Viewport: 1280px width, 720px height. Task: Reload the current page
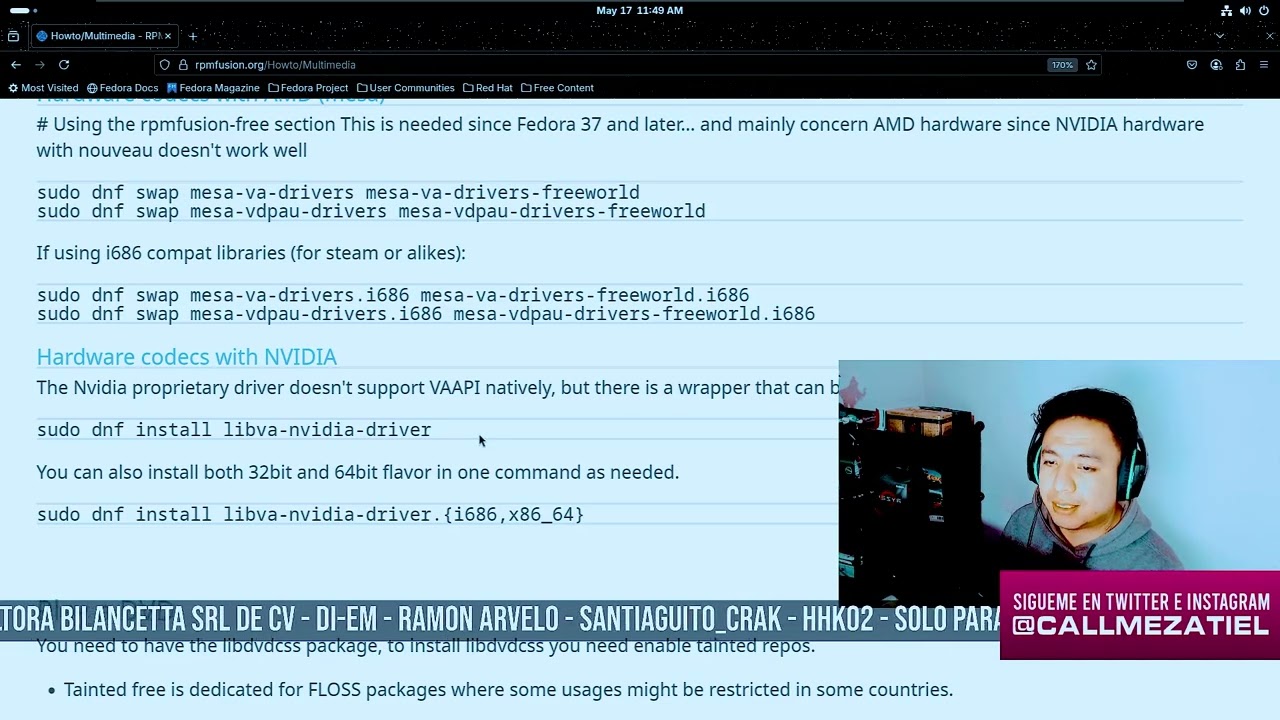pos(64,65)
